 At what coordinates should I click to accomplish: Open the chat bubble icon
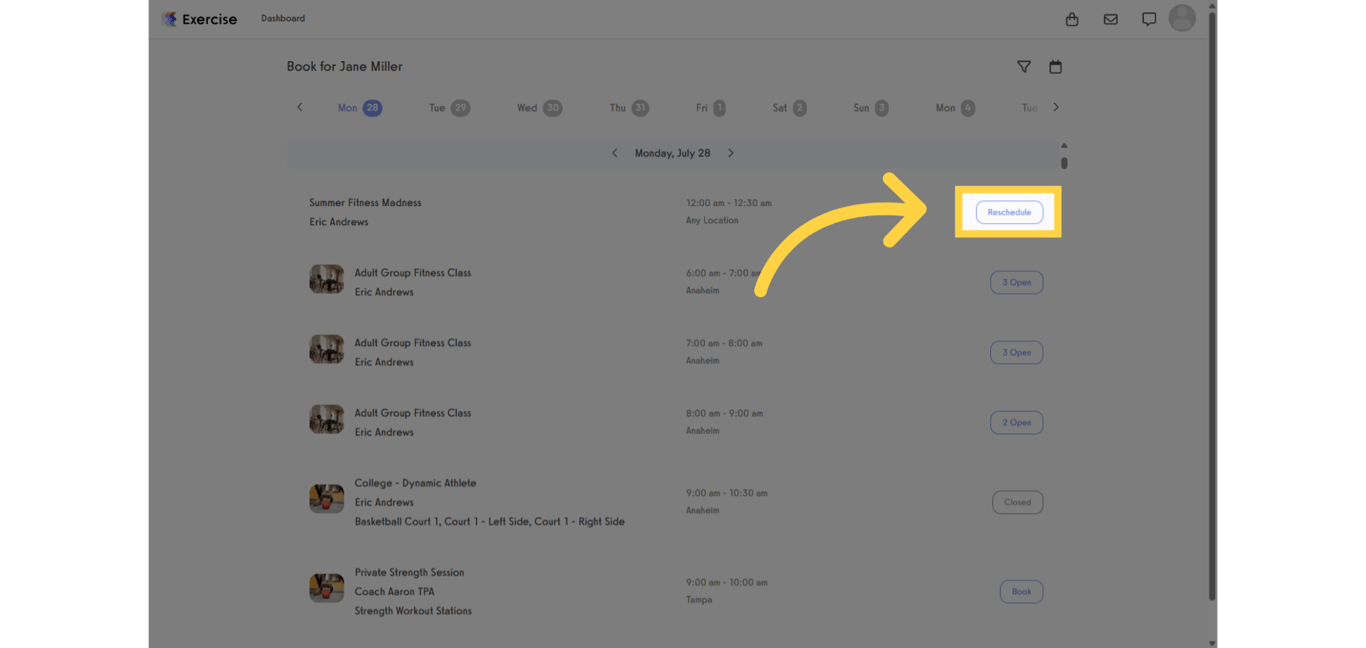coord(1148,18)
